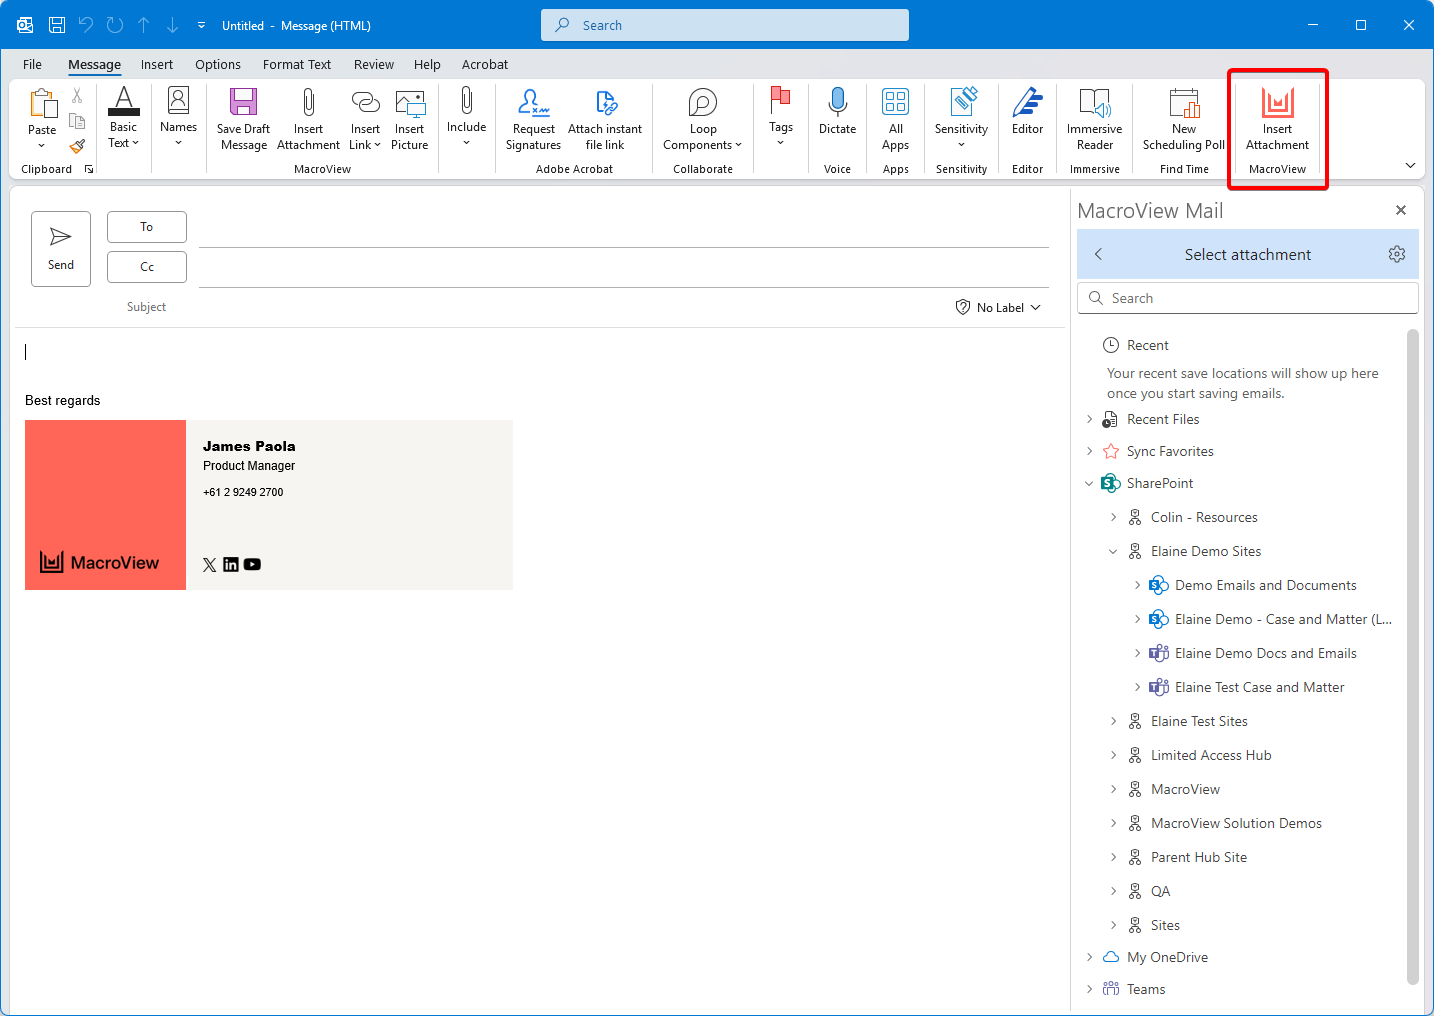The height and width of the screenshot is (1016, 1434).
Task: Create a New Scheduling Poll
Action: 1184,118
